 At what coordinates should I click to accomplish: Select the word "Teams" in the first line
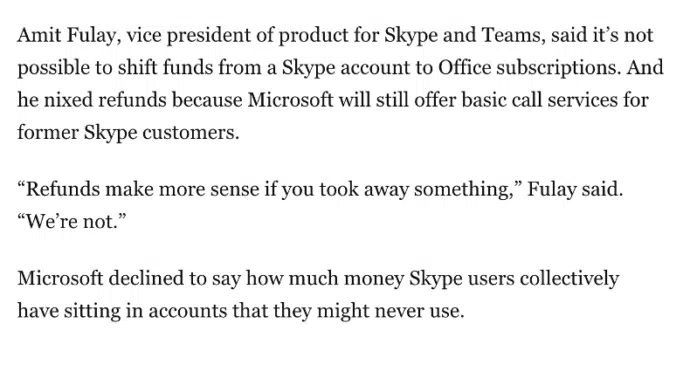pos(511,35)
